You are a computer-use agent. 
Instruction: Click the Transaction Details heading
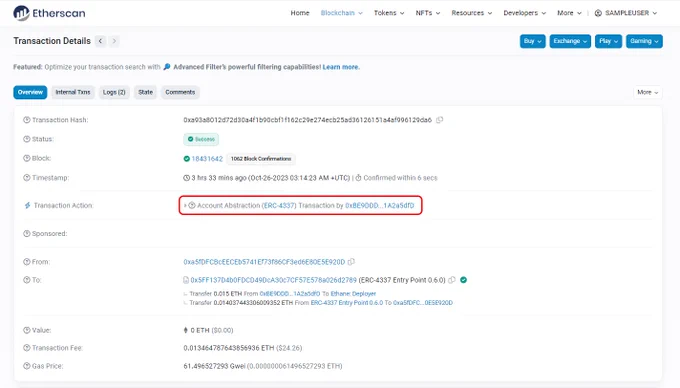click(x=52, y=41)
